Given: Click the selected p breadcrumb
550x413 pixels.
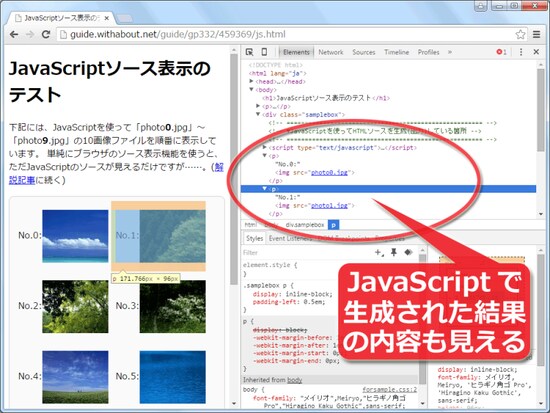Looking at the screenshot, I should pos(333,225).
